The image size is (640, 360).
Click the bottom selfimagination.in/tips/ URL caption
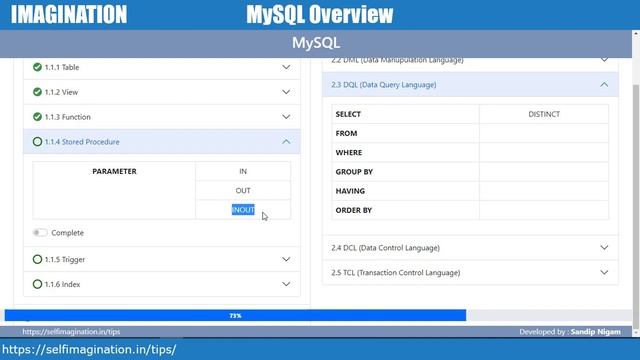pos(89,350)
